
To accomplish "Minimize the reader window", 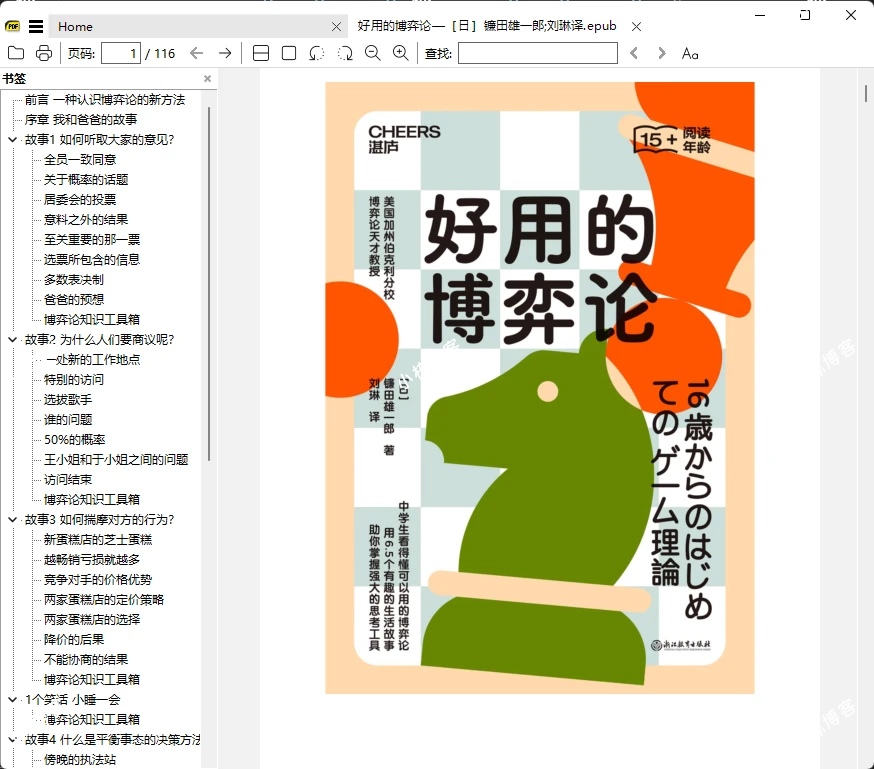I will pyautogui.click(x=760, y=15).
